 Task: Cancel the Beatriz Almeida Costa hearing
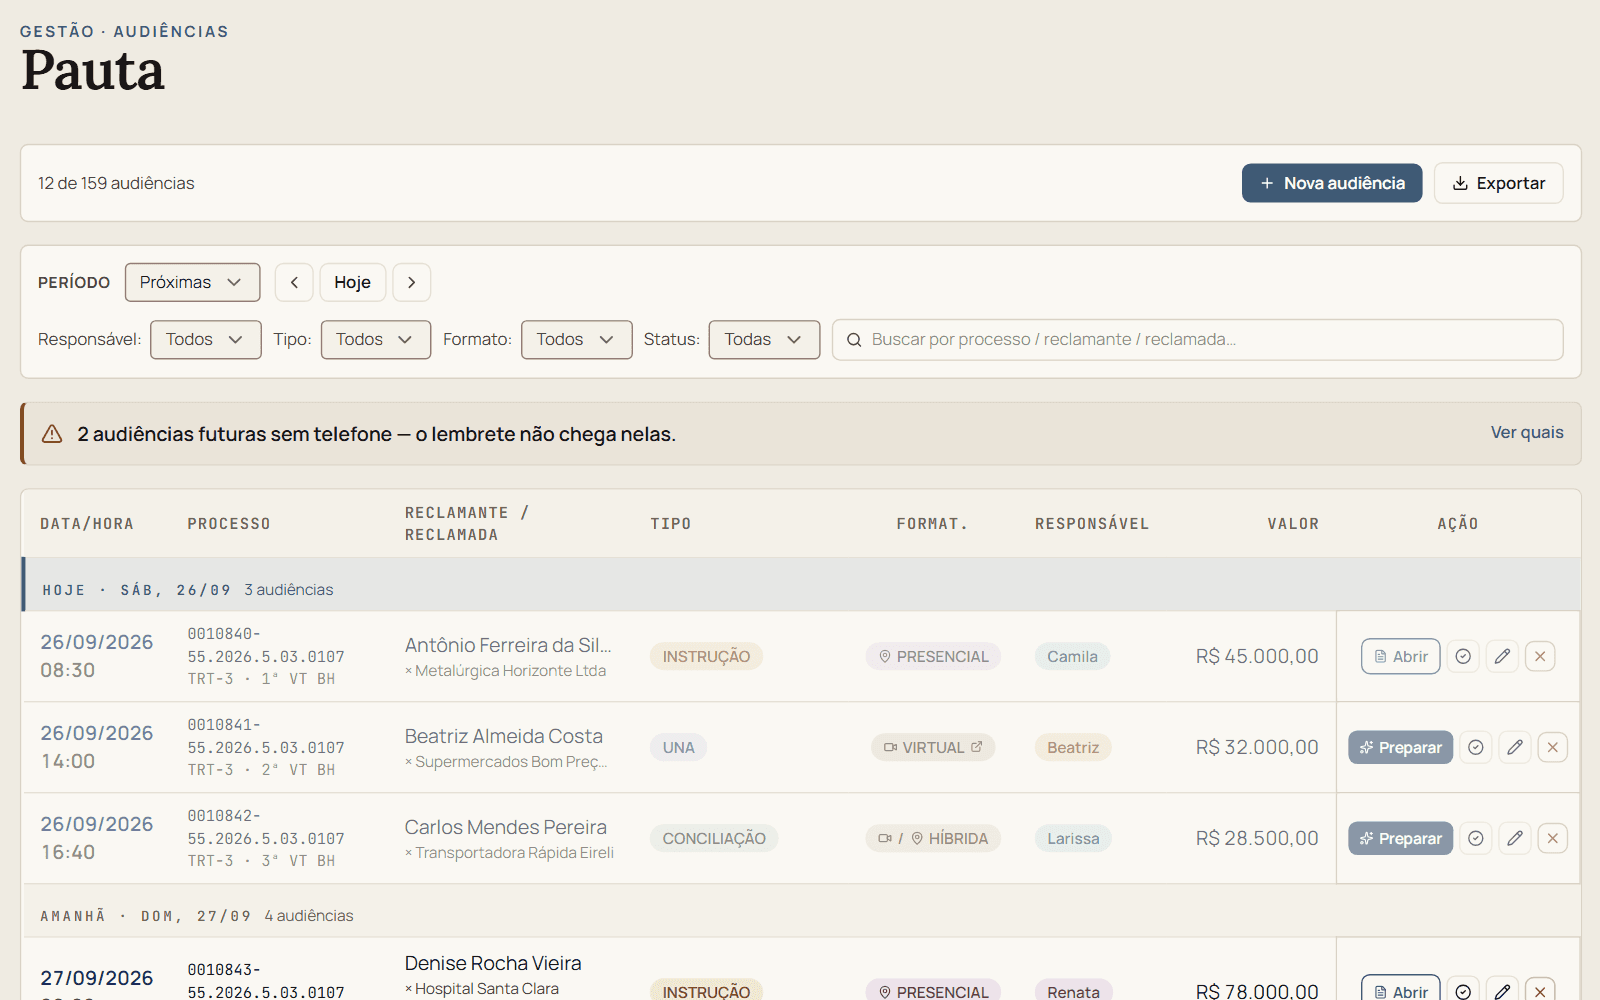(x=1553, y=747)
